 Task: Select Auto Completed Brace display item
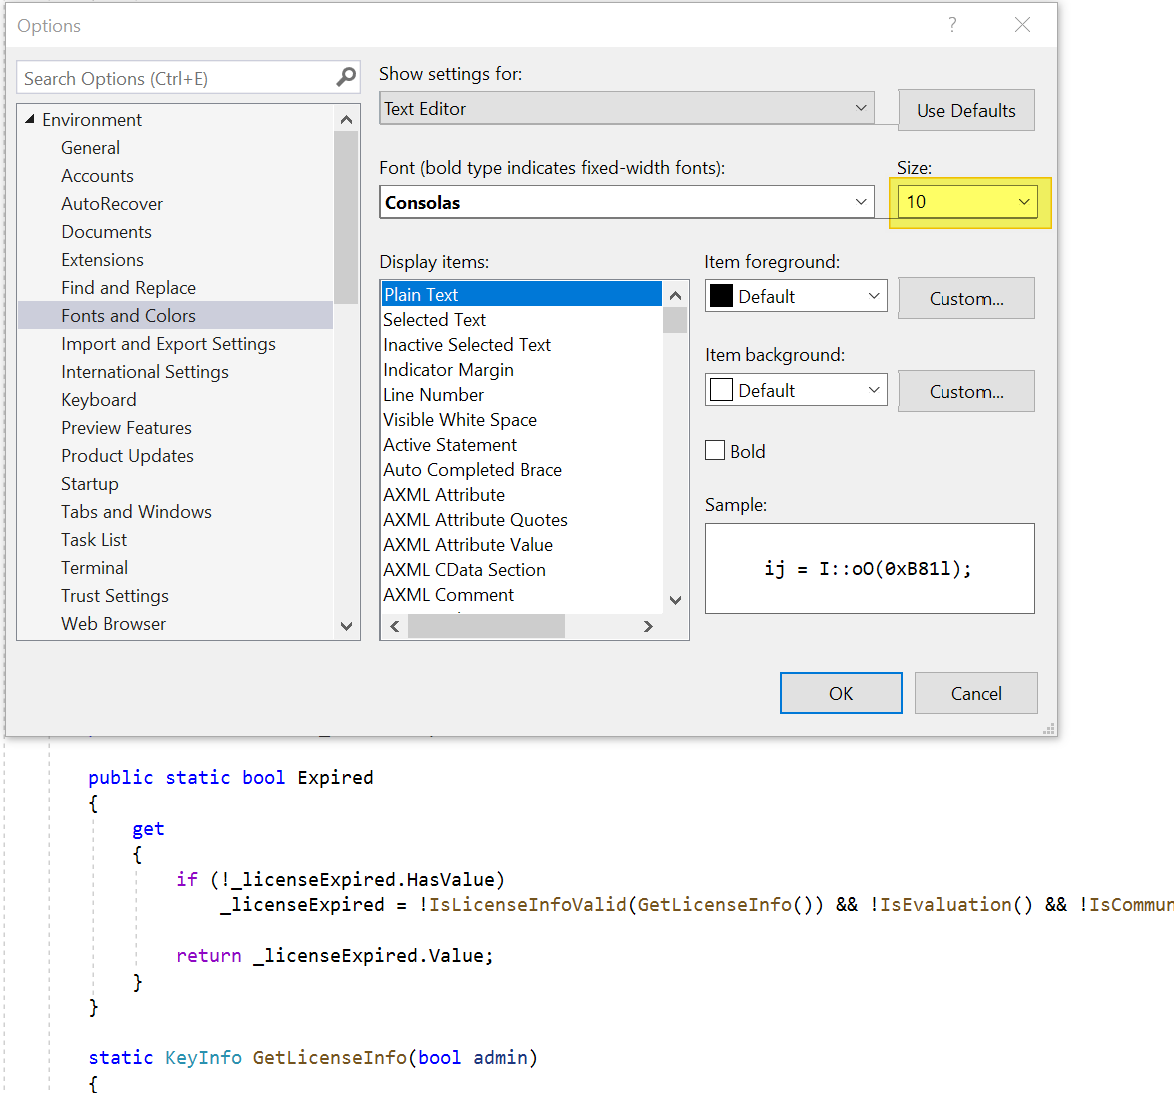tap(472, 469)
